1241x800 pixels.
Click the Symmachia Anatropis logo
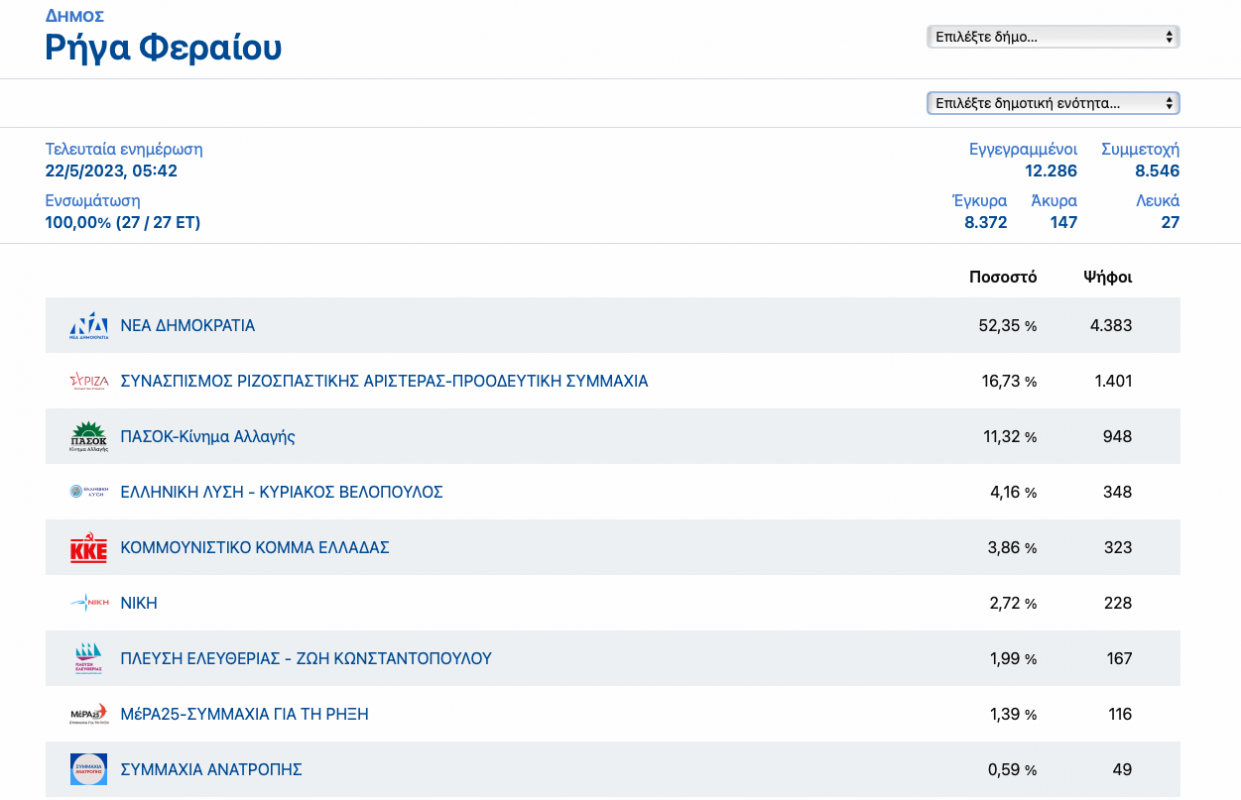(89, 769)
